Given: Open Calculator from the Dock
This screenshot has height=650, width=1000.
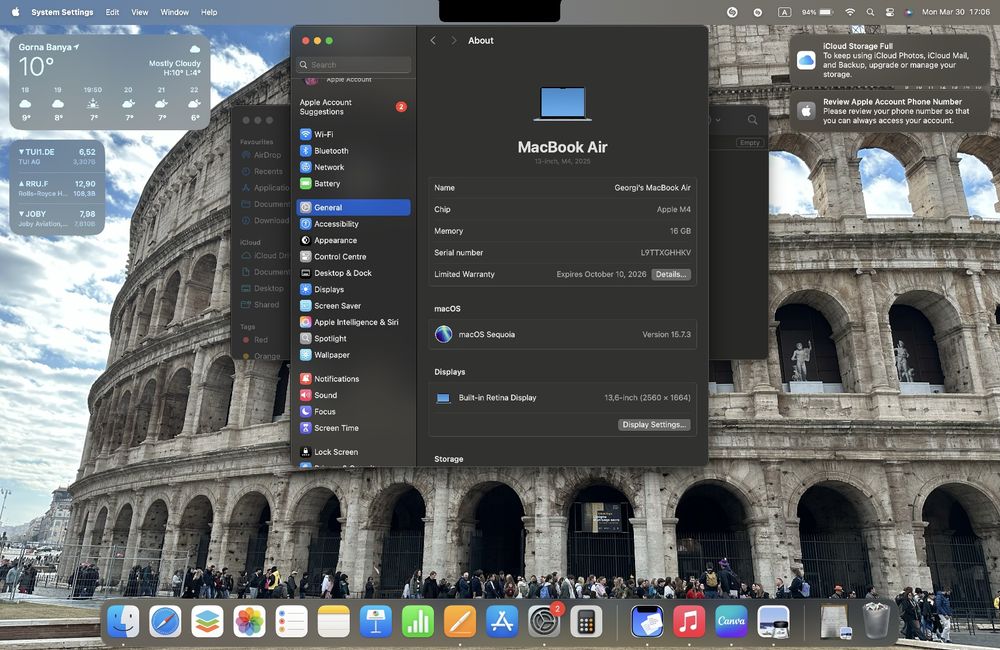Looking at the screenshot, I should click(x=586, y=621).
